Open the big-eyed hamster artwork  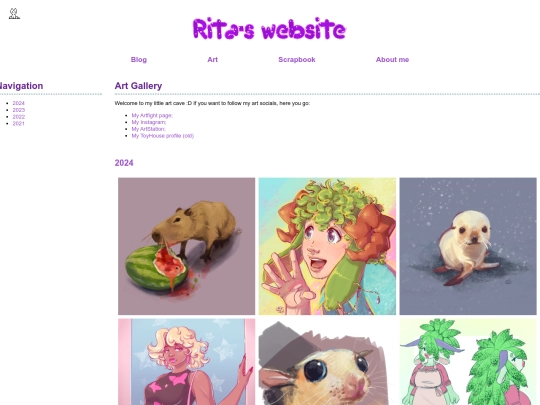pos(327,362)
